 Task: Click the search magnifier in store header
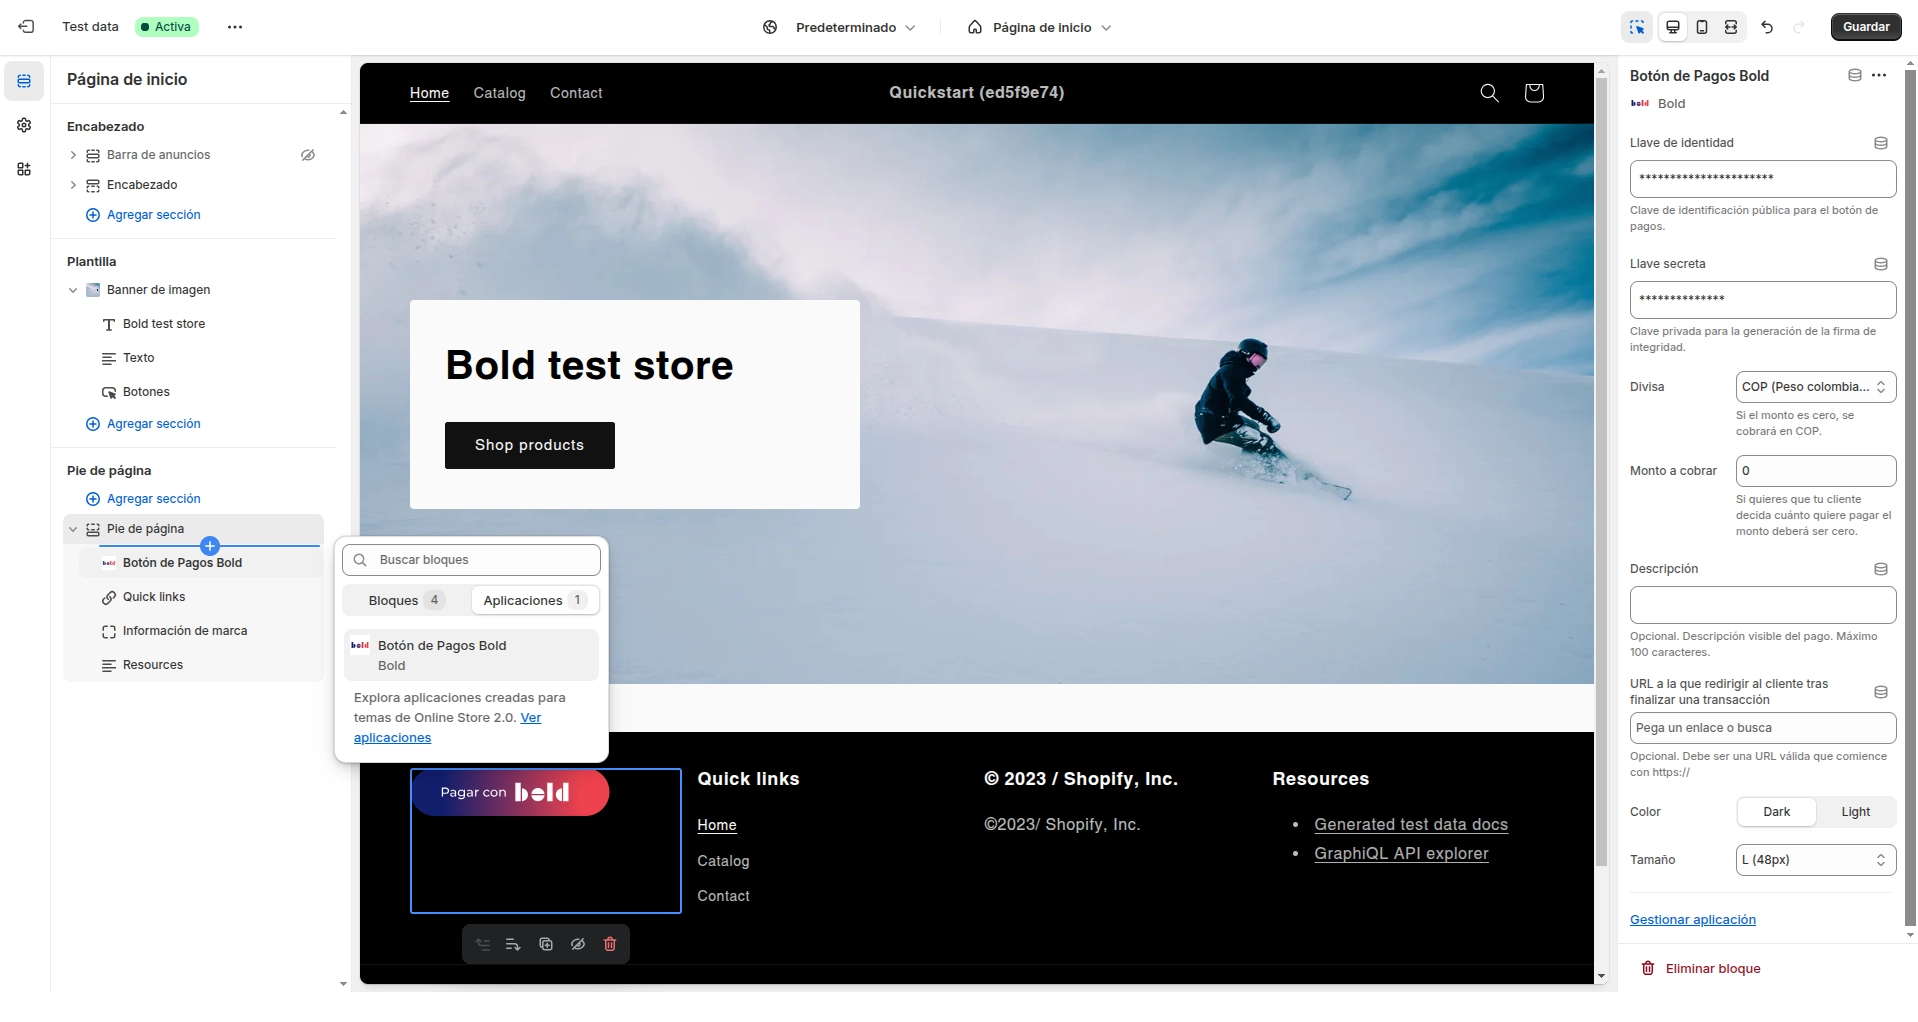point(1489,93)
